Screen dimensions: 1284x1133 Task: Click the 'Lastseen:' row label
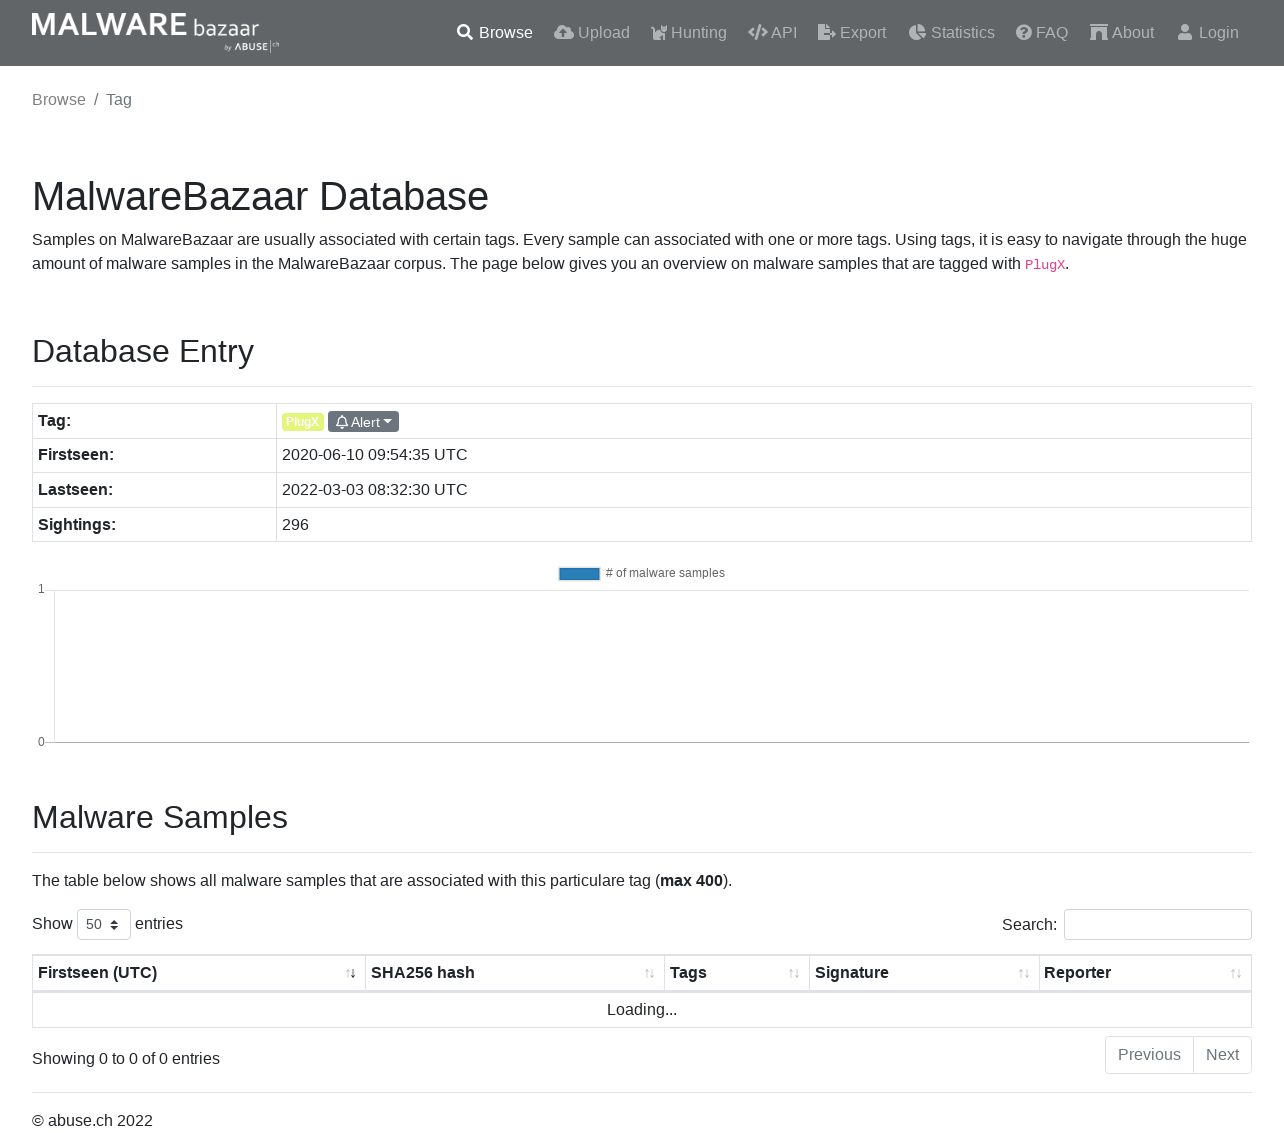point(75,490)
